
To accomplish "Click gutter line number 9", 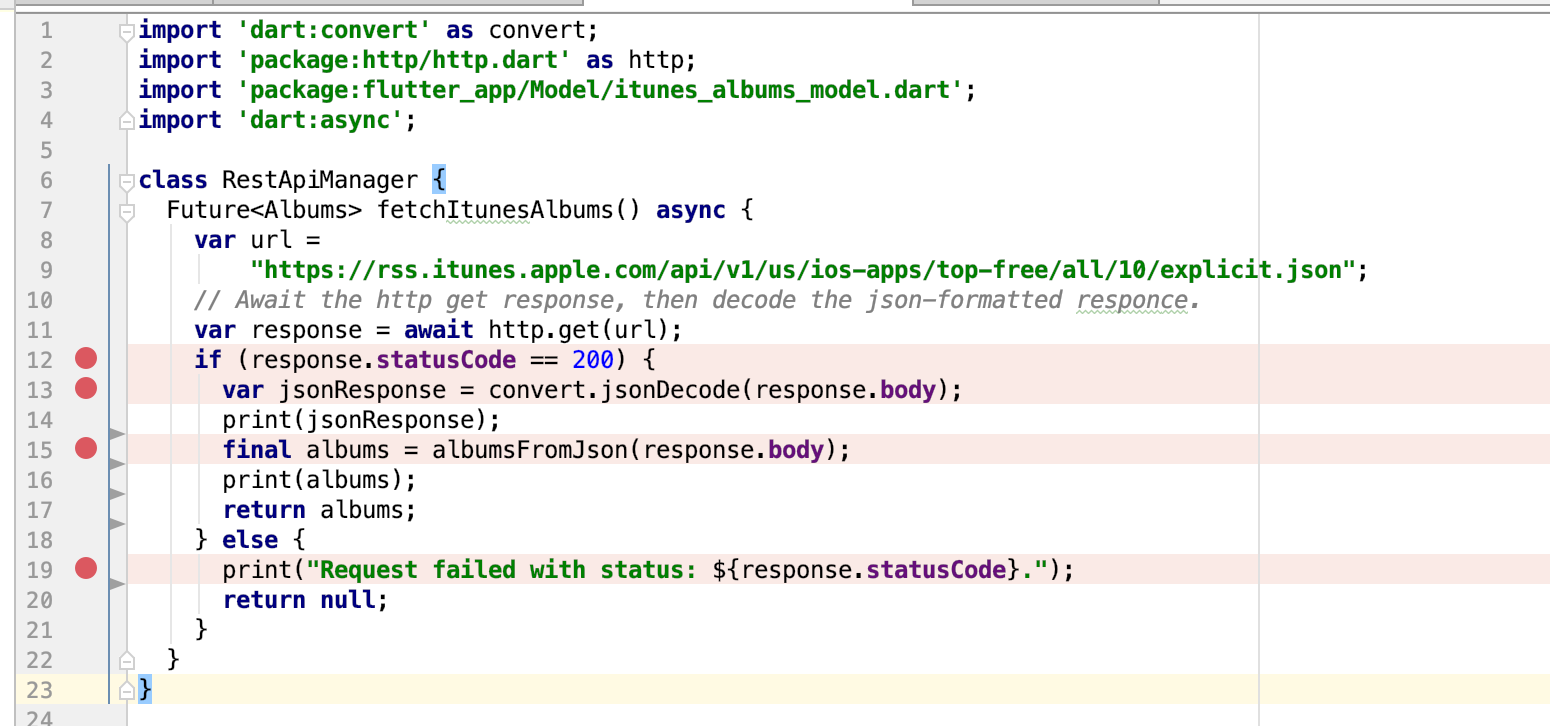I will [x=45, y=270].
